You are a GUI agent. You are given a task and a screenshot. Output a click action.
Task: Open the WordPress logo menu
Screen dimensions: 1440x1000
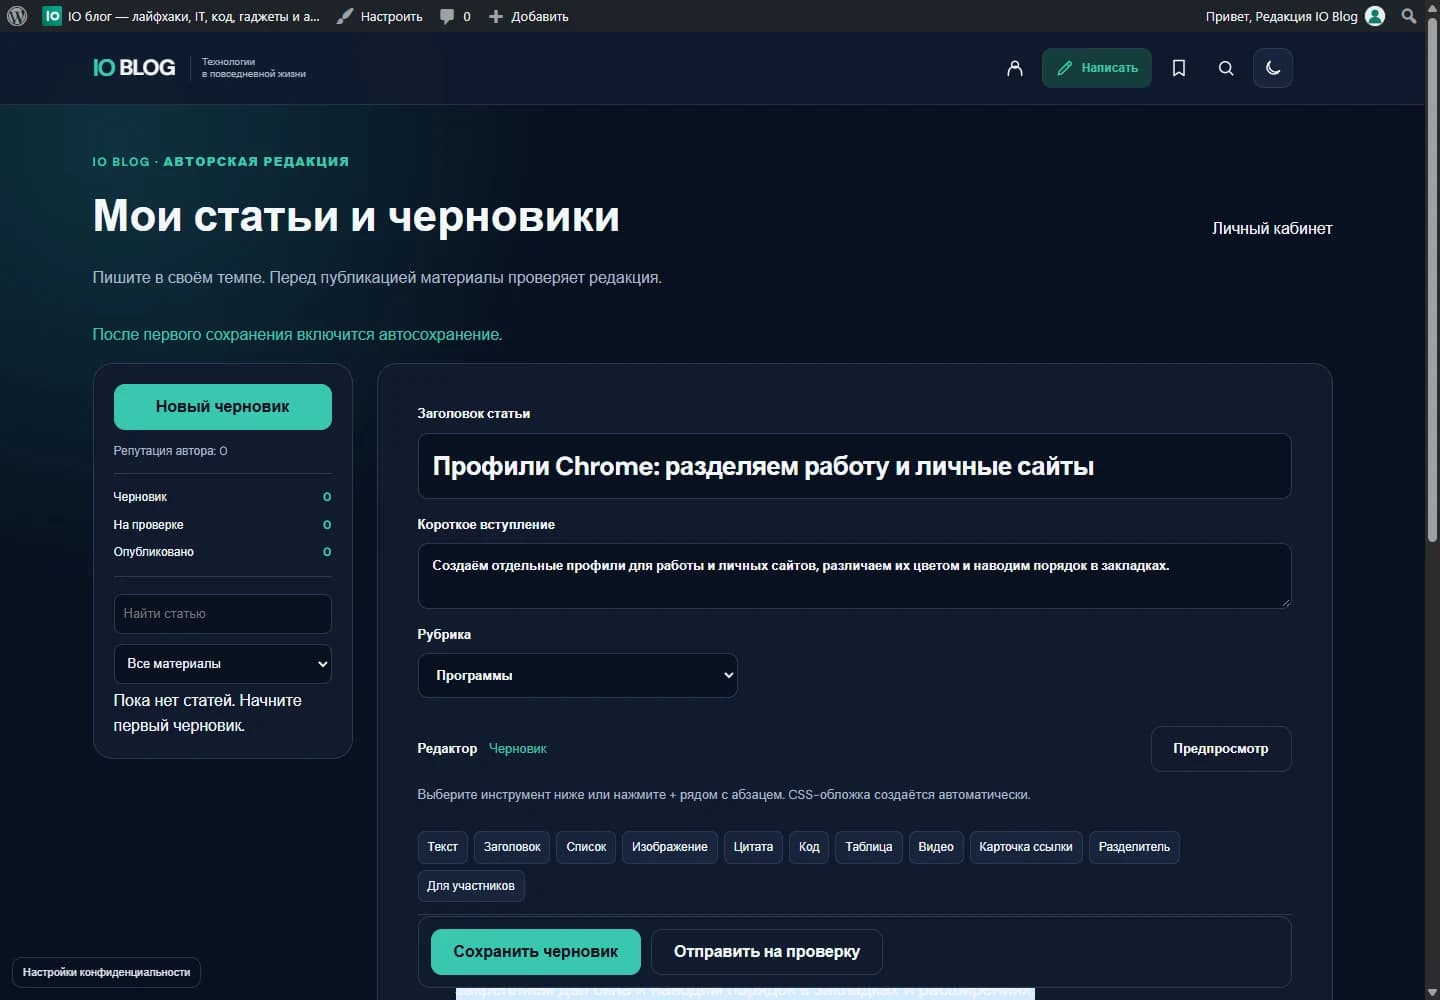(x=17, y=16)
